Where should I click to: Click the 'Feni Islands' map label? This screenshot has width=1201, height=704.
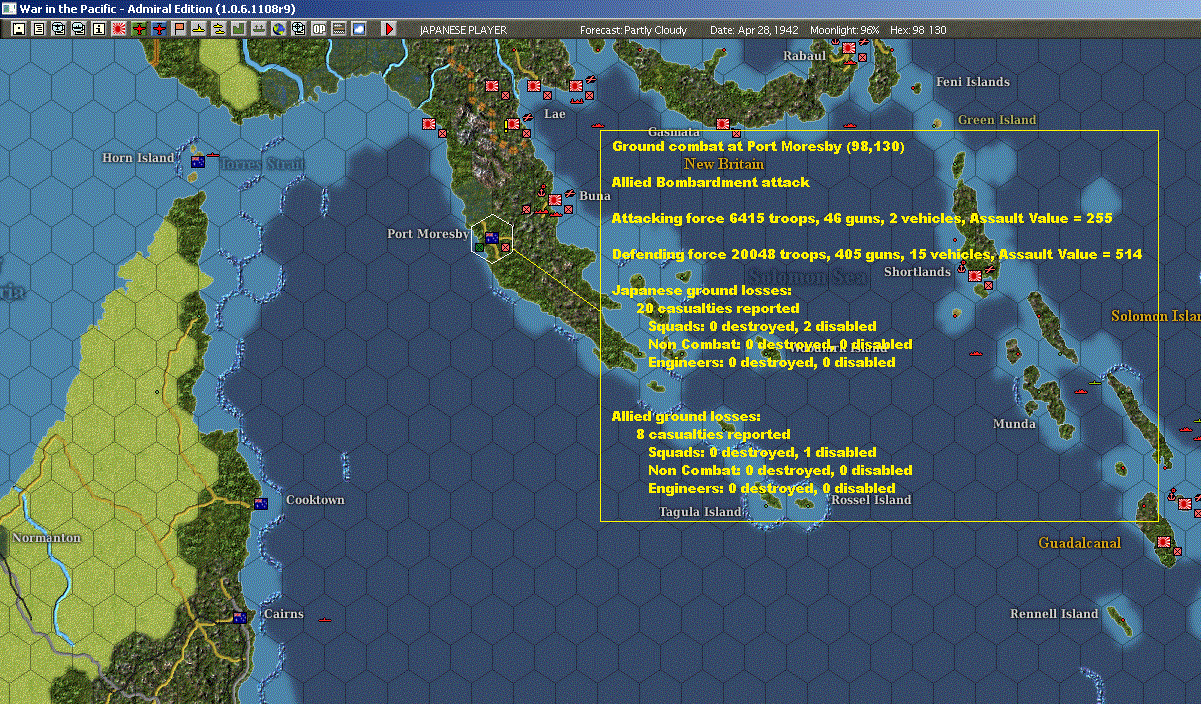[973, 82]
